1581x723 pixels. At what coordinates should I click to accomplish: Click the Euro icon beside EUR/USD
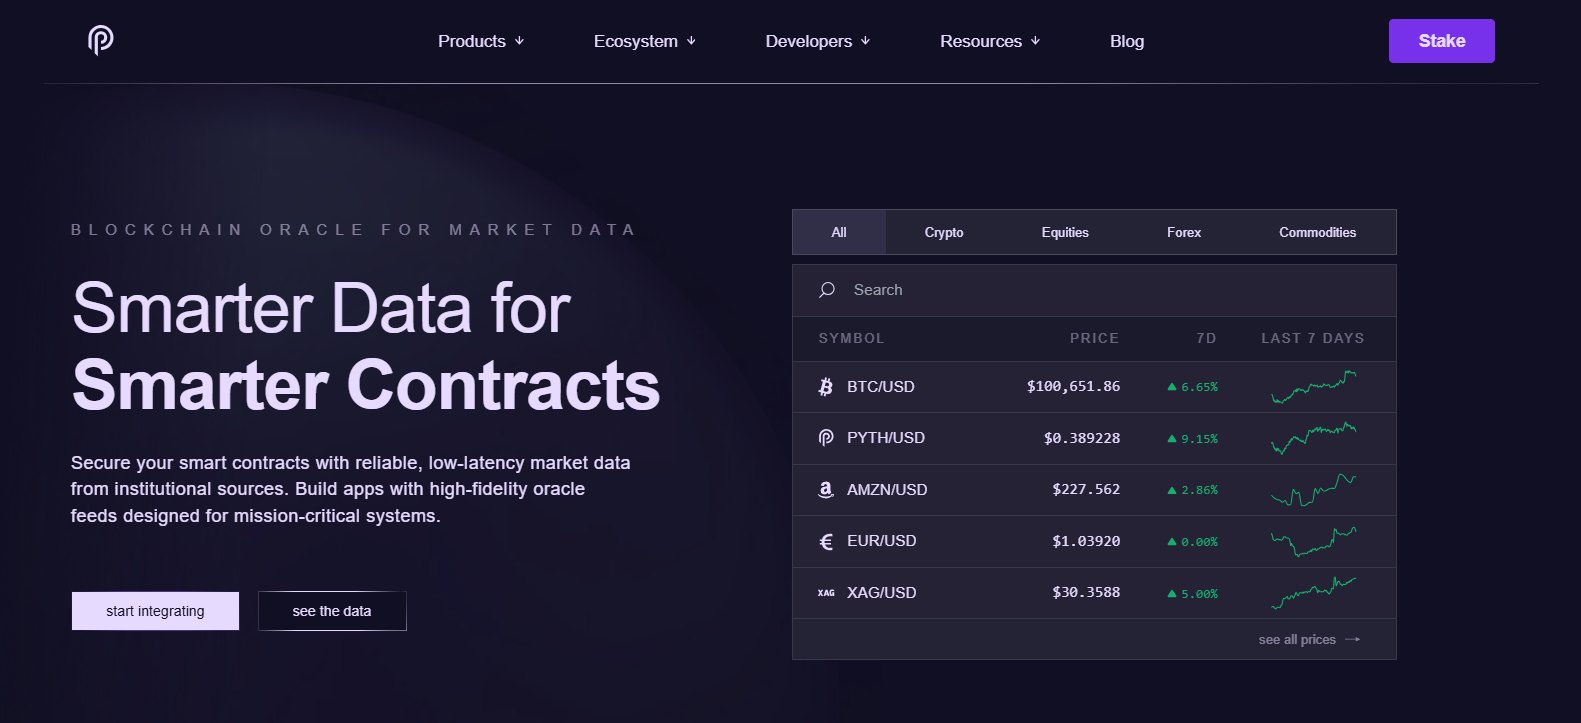coord(825,541)
